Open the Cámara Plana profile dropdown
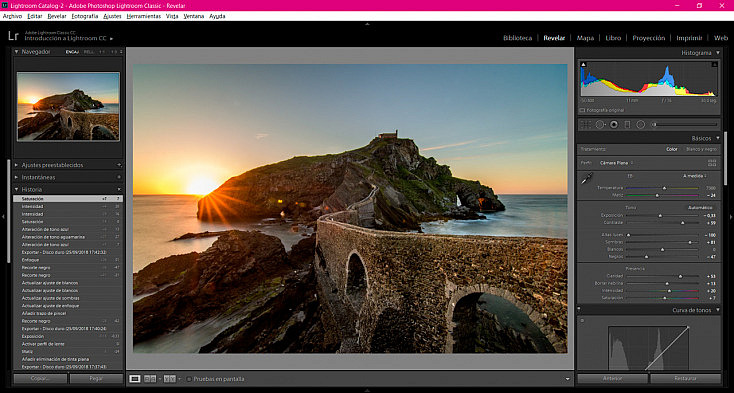The width and height of the screenshot is (734, 393). coord(616,163)
